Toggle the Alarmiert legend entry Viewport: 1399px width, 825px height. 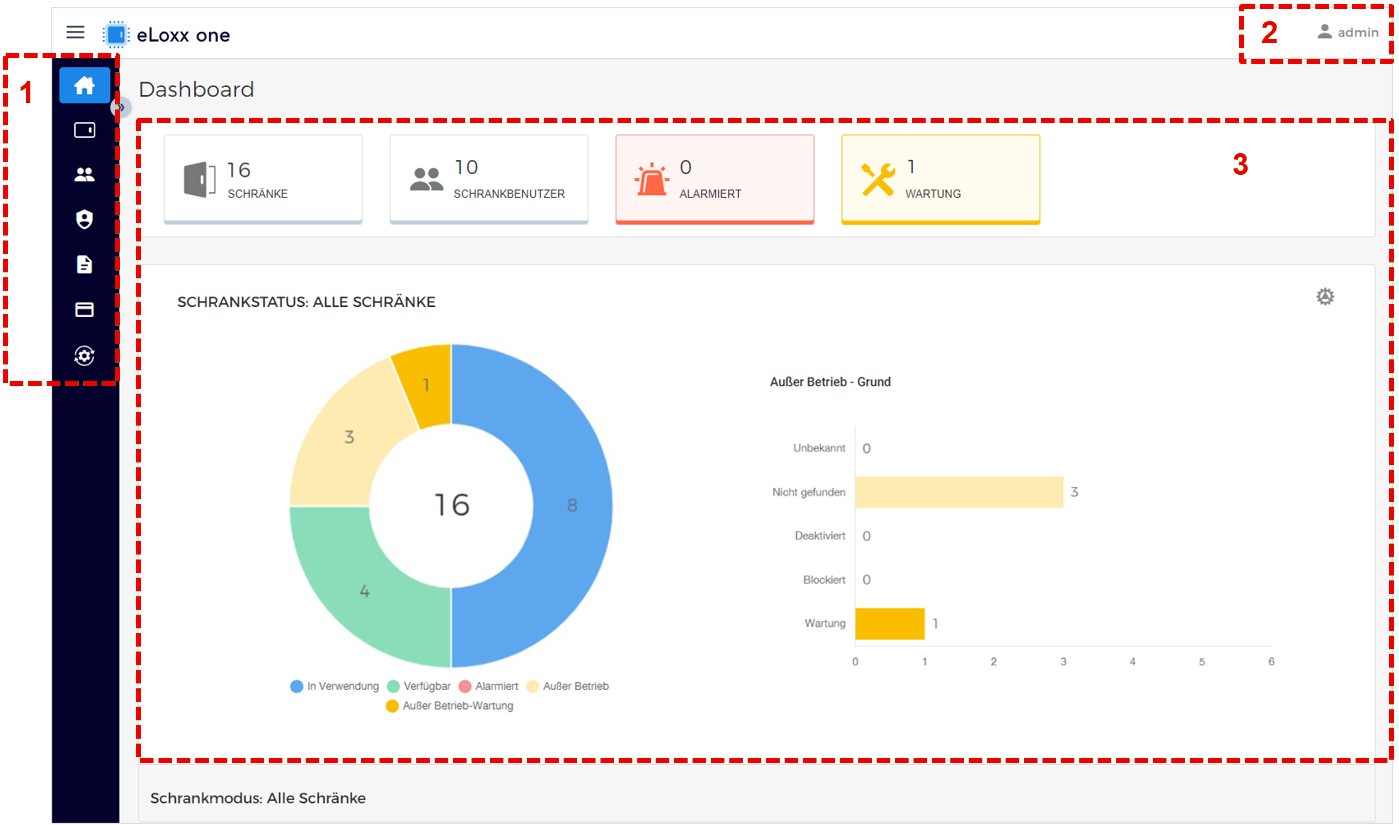pos(489,686)
